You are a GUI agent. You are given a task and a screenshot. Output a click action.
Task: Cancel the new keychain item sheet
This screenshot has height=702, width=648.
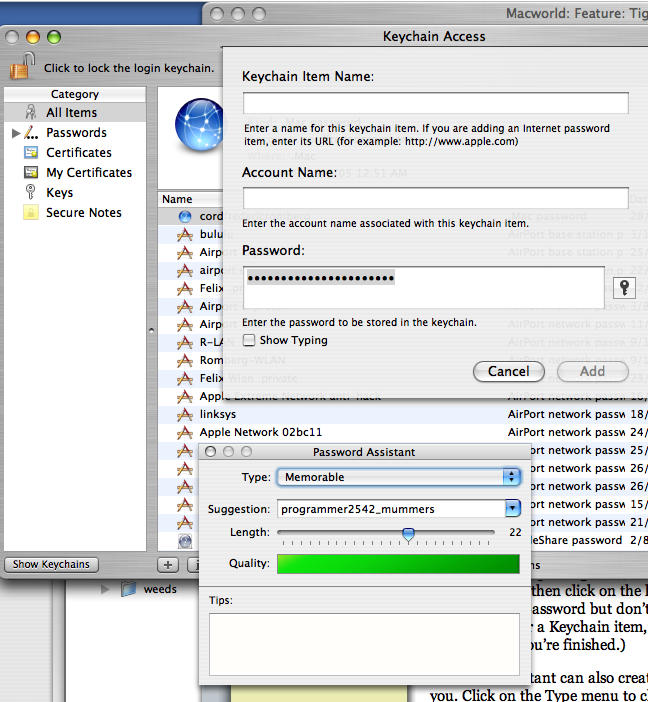coord(509,371)
